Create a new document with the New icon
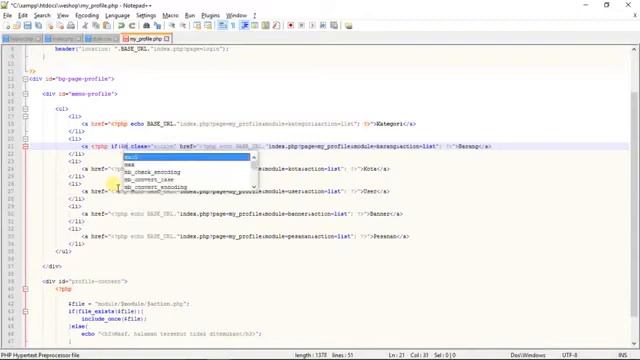640x360 pixels. pos(7,26)
